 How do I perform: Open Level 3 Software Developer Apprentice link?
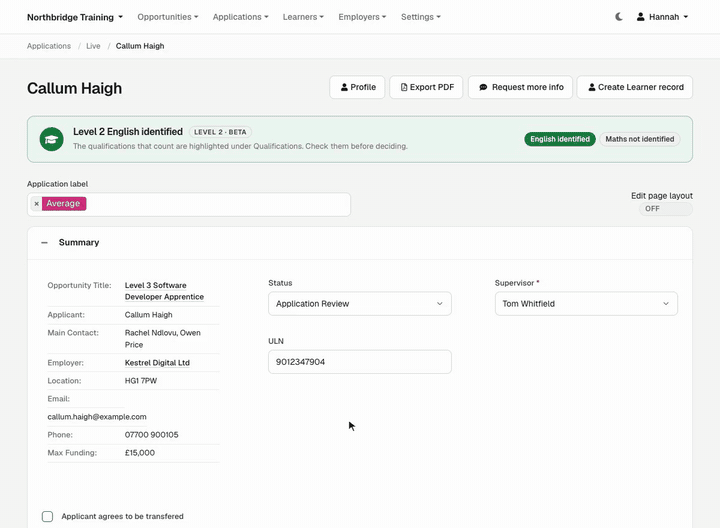pyautogui.click(x=164, y=291)
